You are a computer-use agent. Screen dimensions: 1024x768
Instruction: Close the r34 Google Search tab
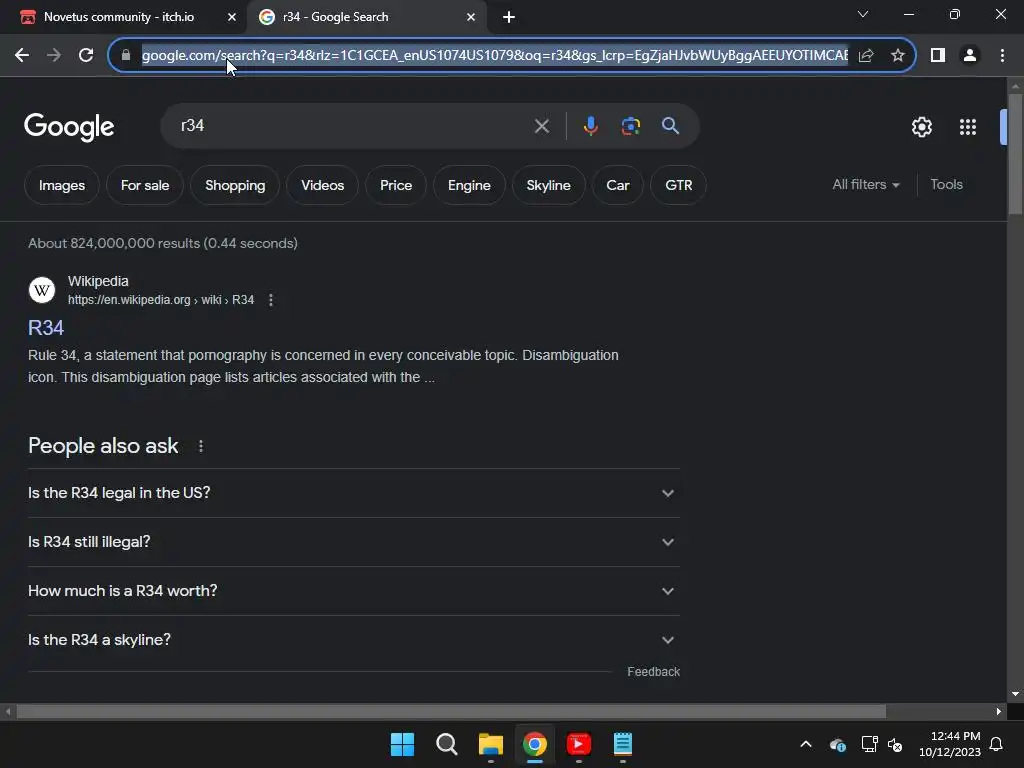(x=471, y=17)
